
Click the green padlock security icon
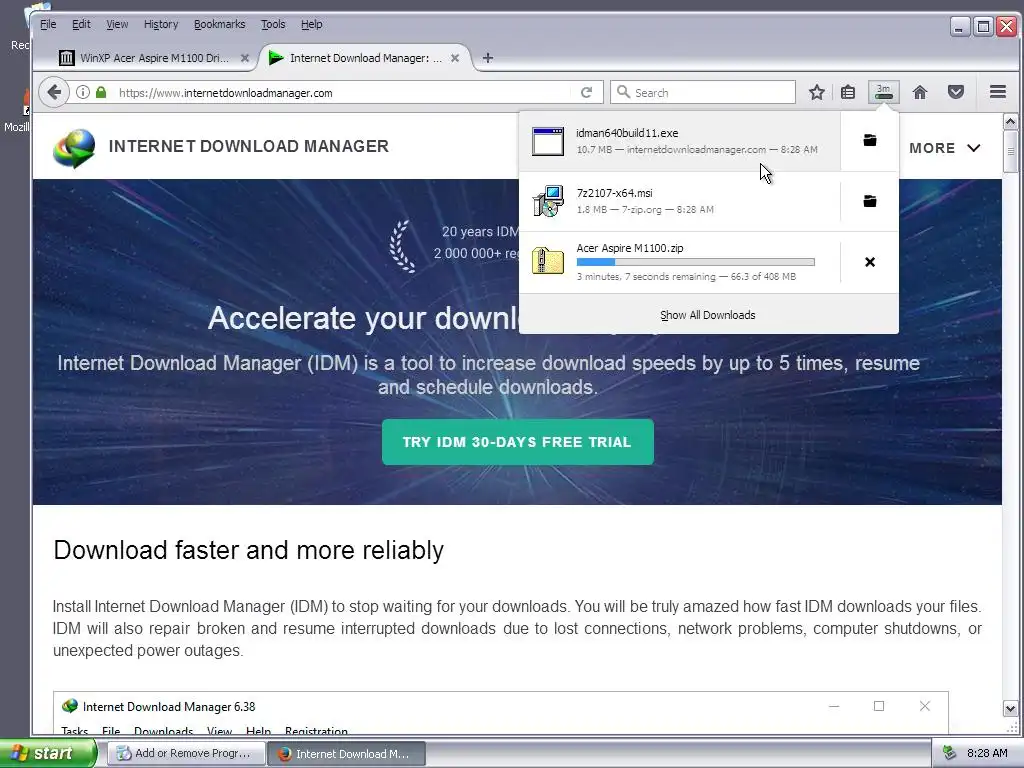click(101, 92)
